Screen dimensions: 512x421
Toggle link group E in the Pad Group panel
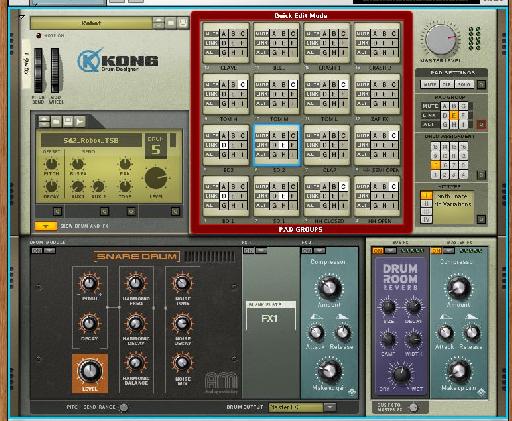[454, 115]
